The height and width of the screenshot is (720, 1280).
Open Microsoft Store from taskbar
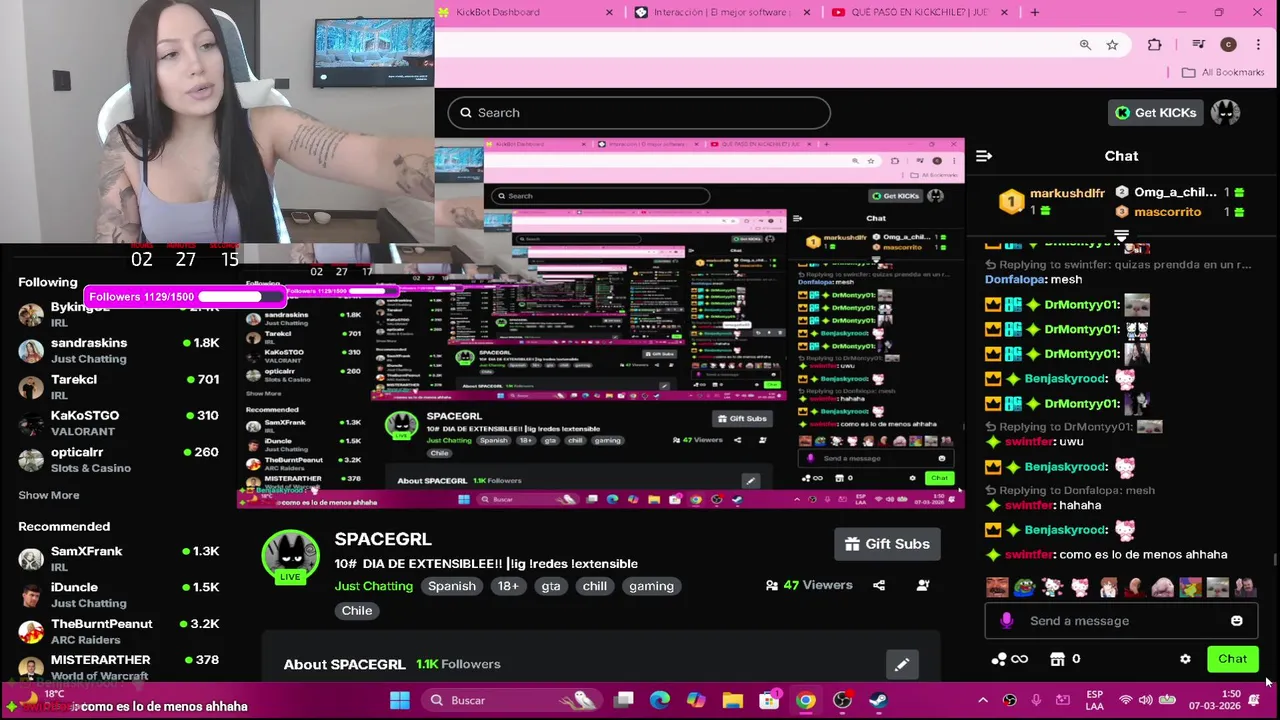(x=769, y=700)
